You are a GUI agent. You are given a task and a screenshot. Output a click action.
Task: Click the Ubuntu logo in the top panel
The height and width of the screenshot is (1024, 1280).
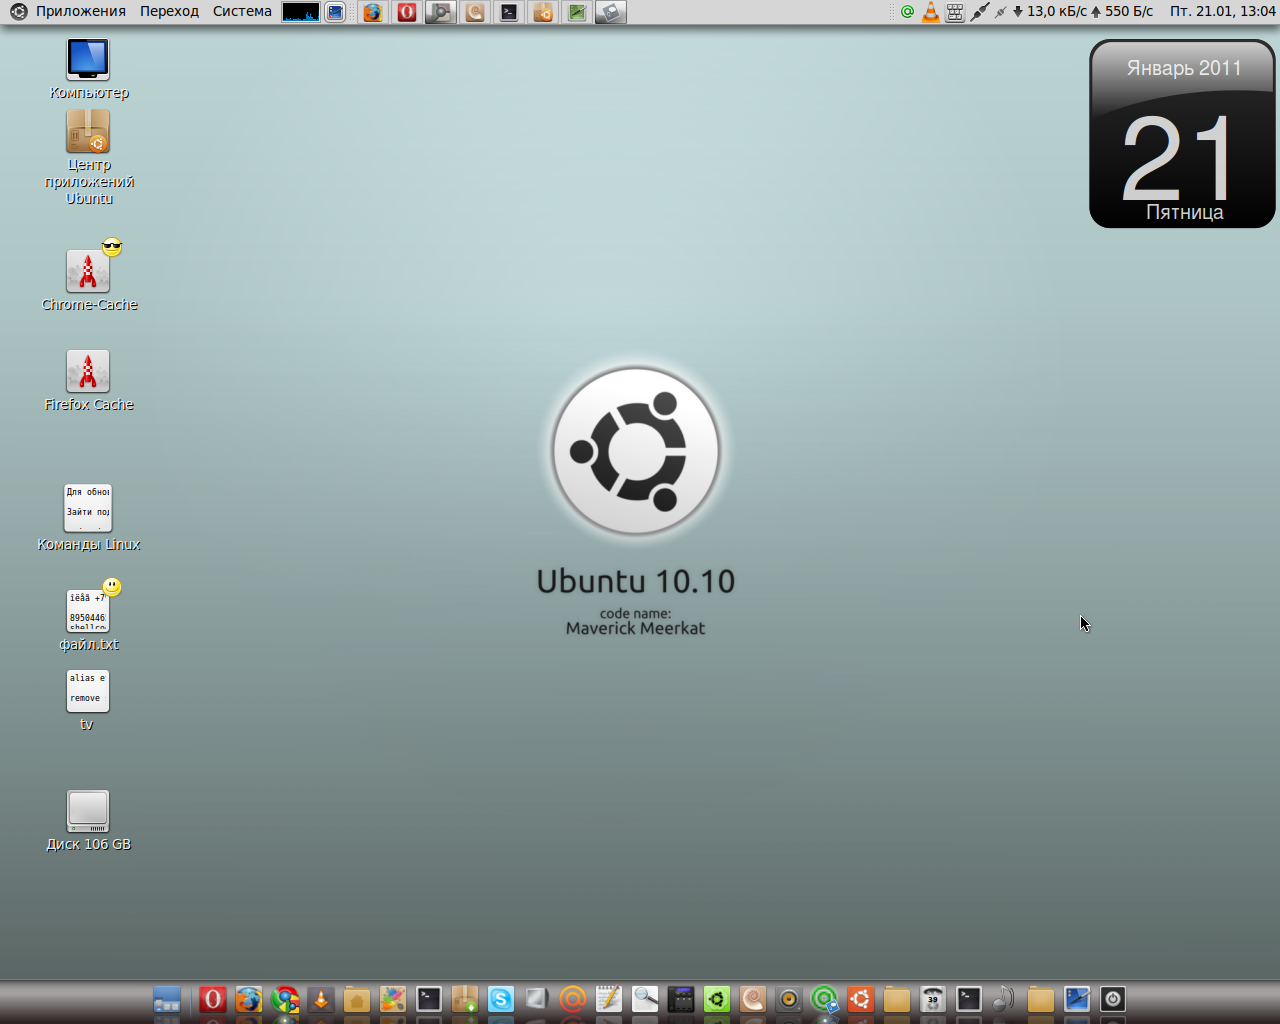(18, 12)
